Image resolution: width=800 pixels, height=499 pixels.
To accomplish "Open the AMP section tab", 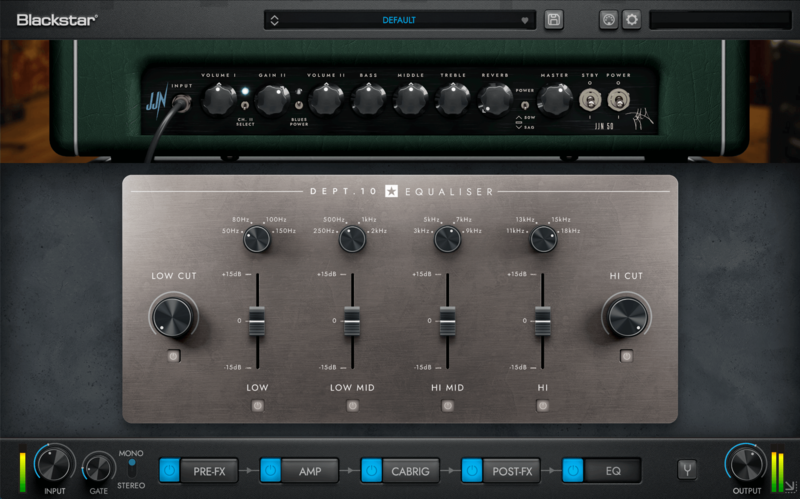I will pos(310,471).
